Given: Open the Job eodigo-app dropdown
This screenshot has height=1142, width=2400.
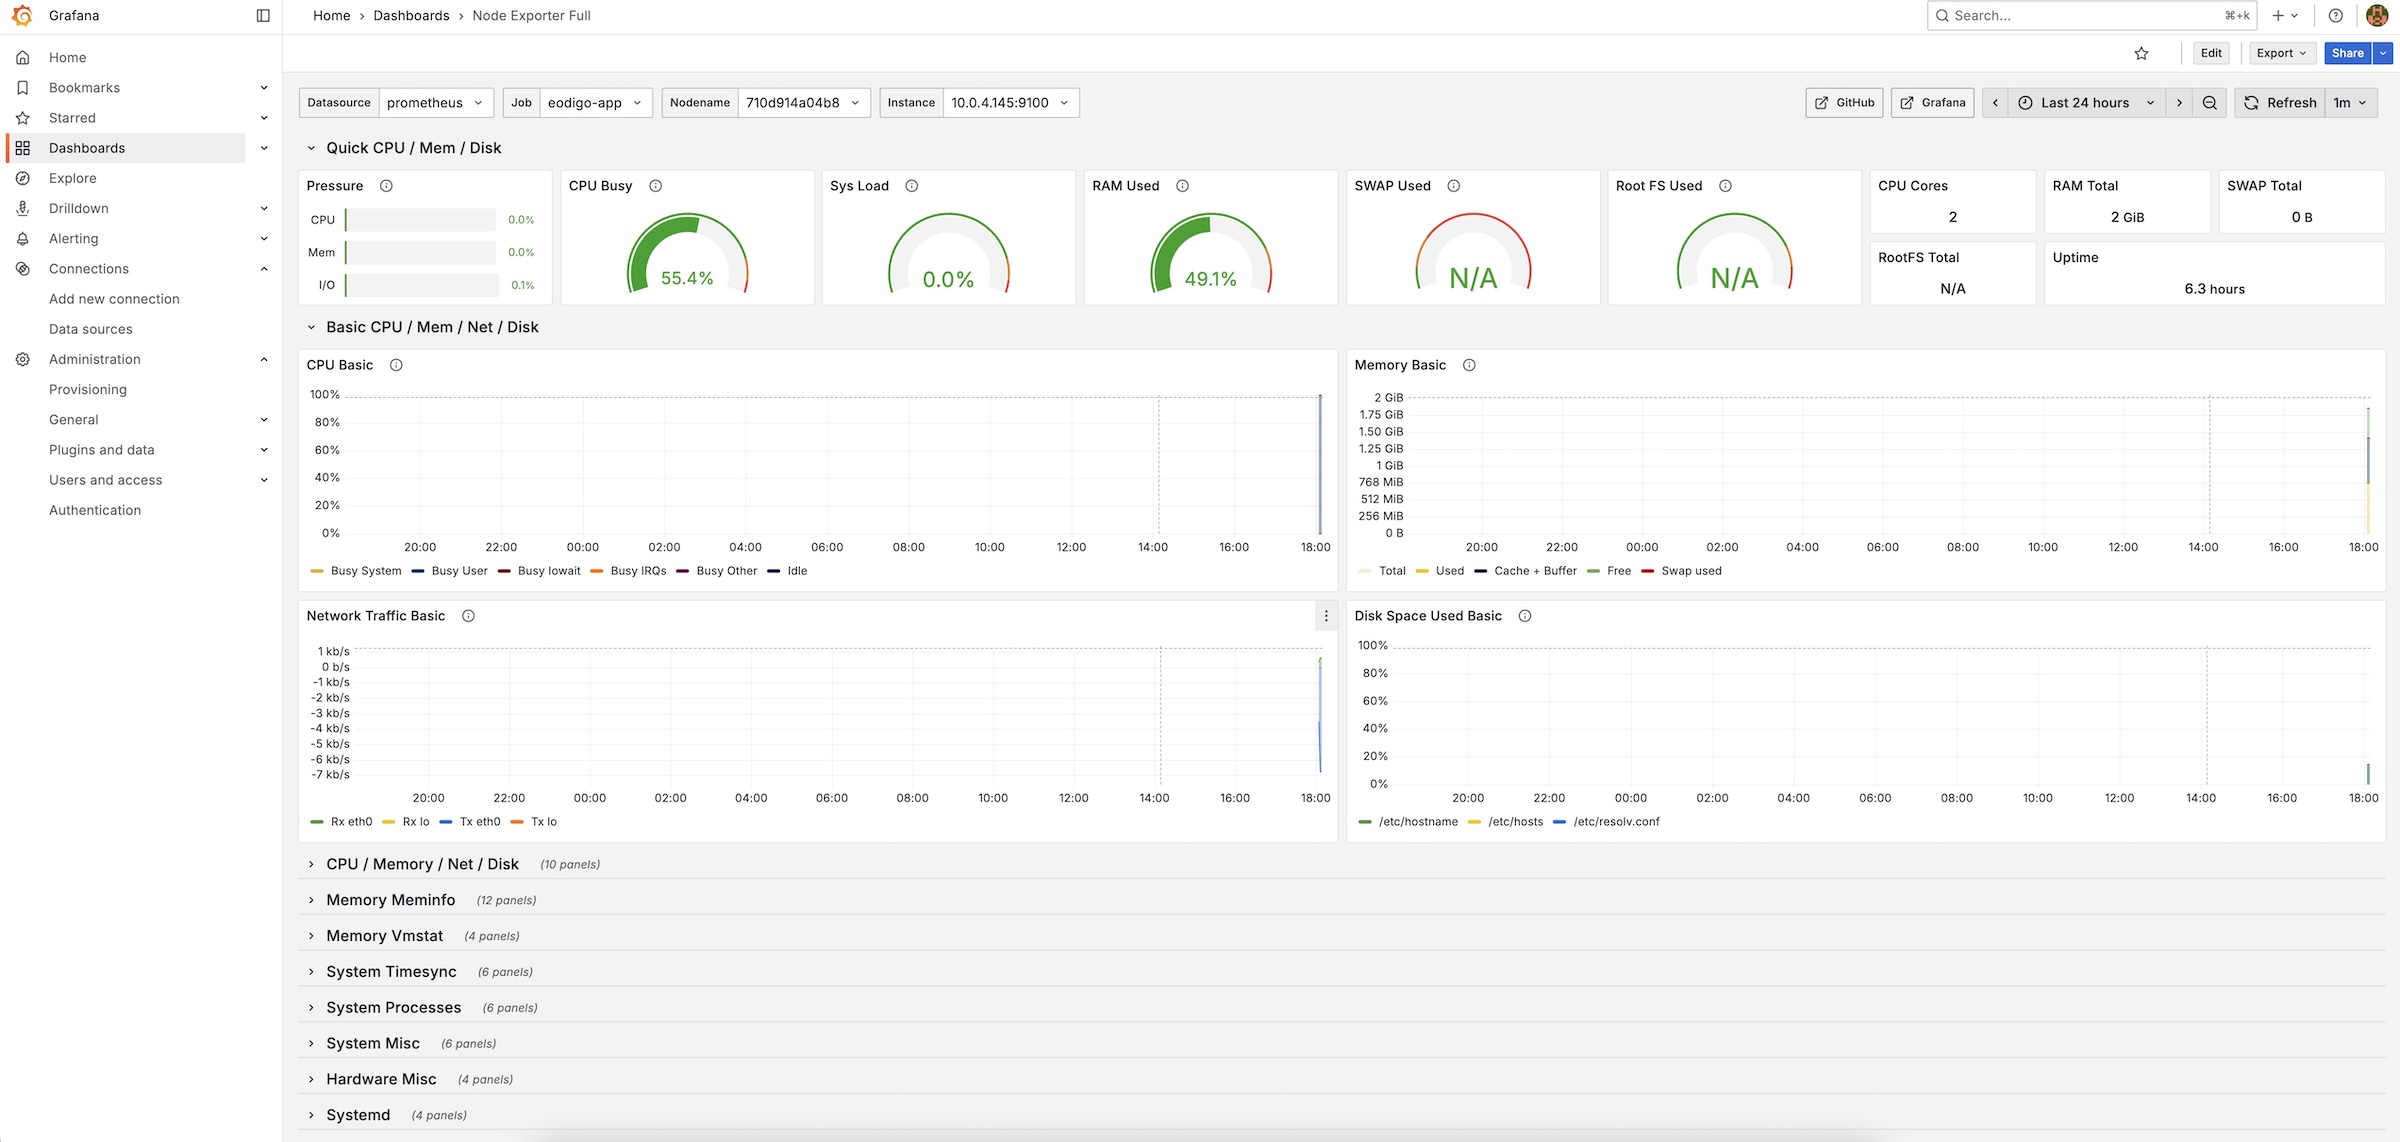Looking at the screenshot, I should [595, 103].
